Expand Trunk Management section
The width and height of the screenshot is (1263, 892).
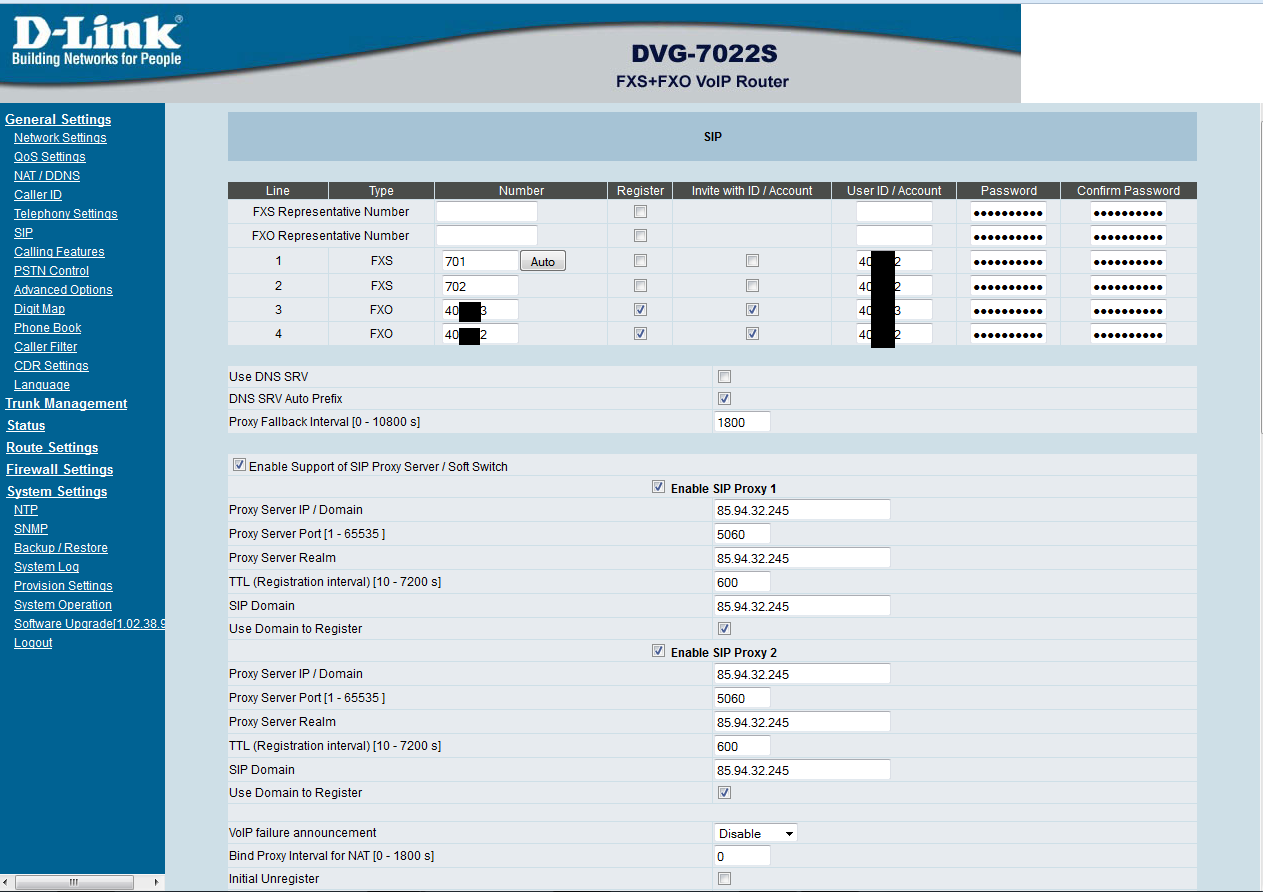coord(66,404)
